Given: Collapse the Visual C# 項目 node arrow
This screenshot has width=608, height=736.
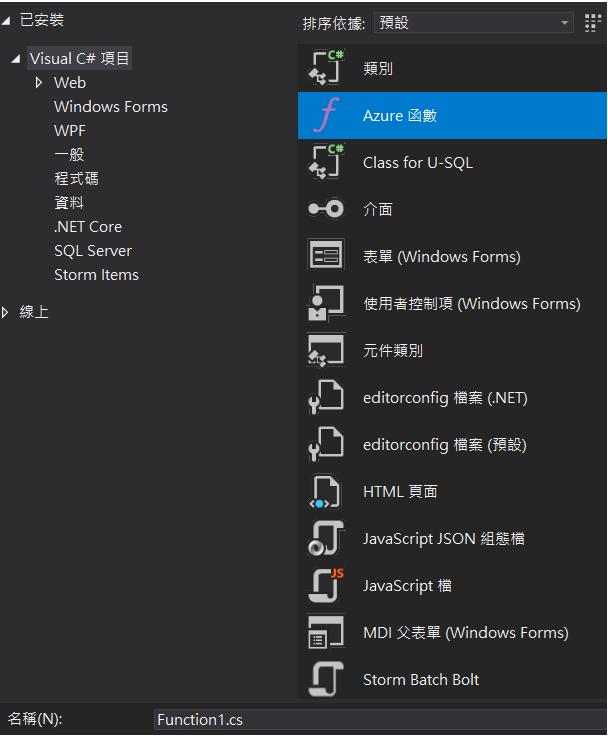Looking at the screenshot, I should [16, 59].
